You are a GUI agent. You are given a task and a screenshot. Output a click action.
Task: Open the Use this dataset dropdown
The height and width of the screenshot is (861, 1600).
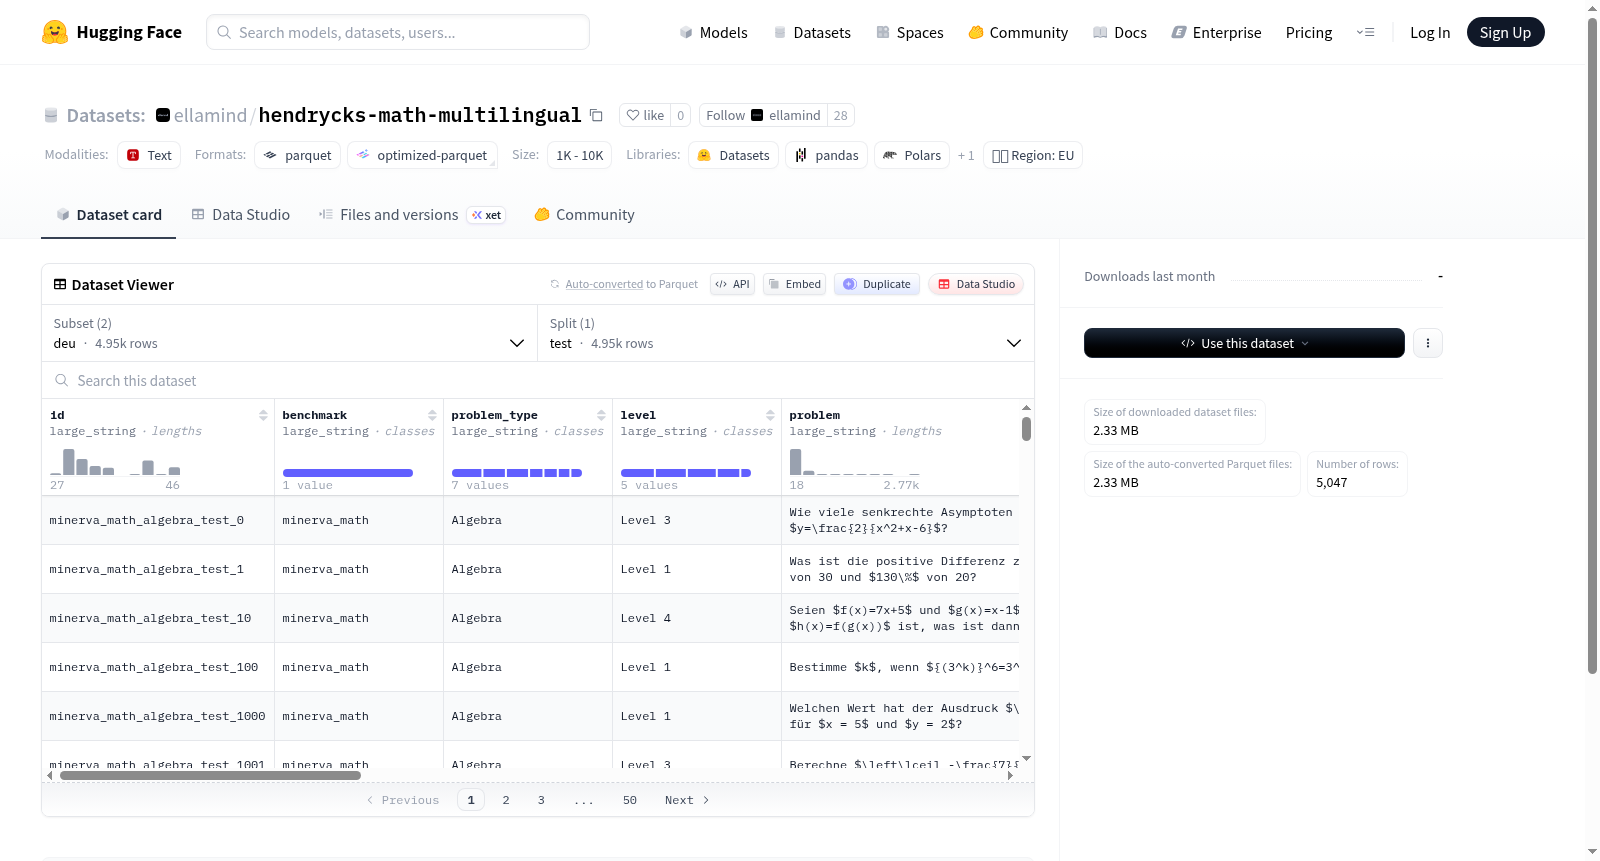(1244, 343)
